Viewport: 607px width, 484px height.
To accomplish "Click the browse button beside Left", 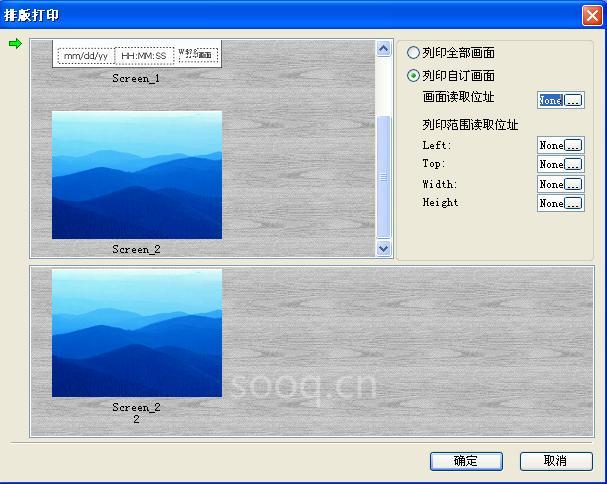I will [x=573, y=146].
